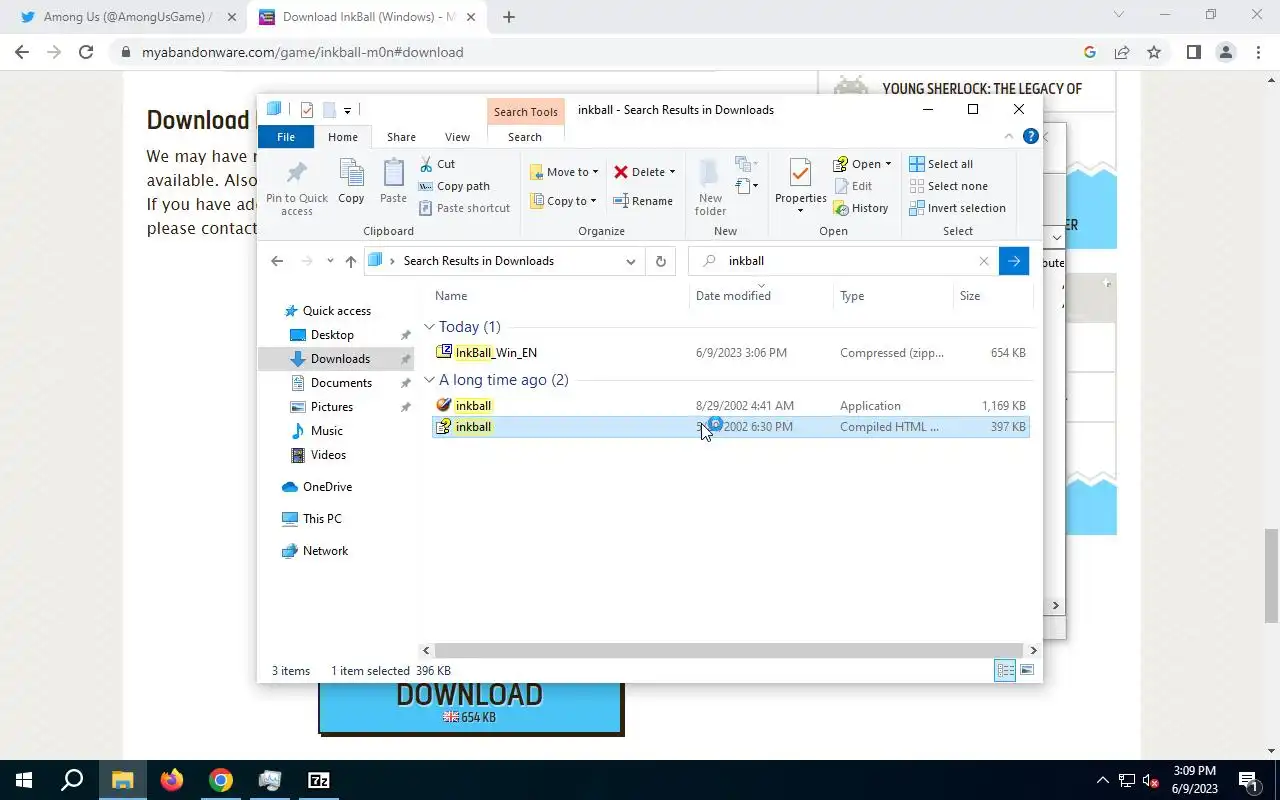The width and height of the screenshot is (1280, 800).
Task: Open the Search ribbon tab
Action: (x=524, y=137)
